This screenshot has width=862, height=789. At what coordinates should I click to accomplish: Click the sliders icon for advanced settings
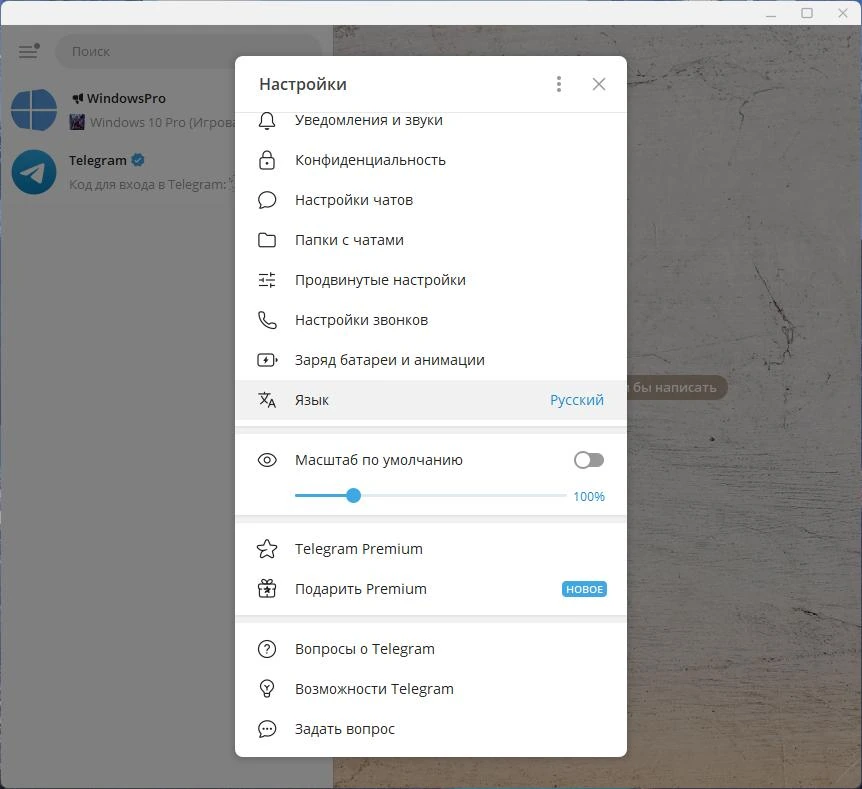[x=267, y=280]
